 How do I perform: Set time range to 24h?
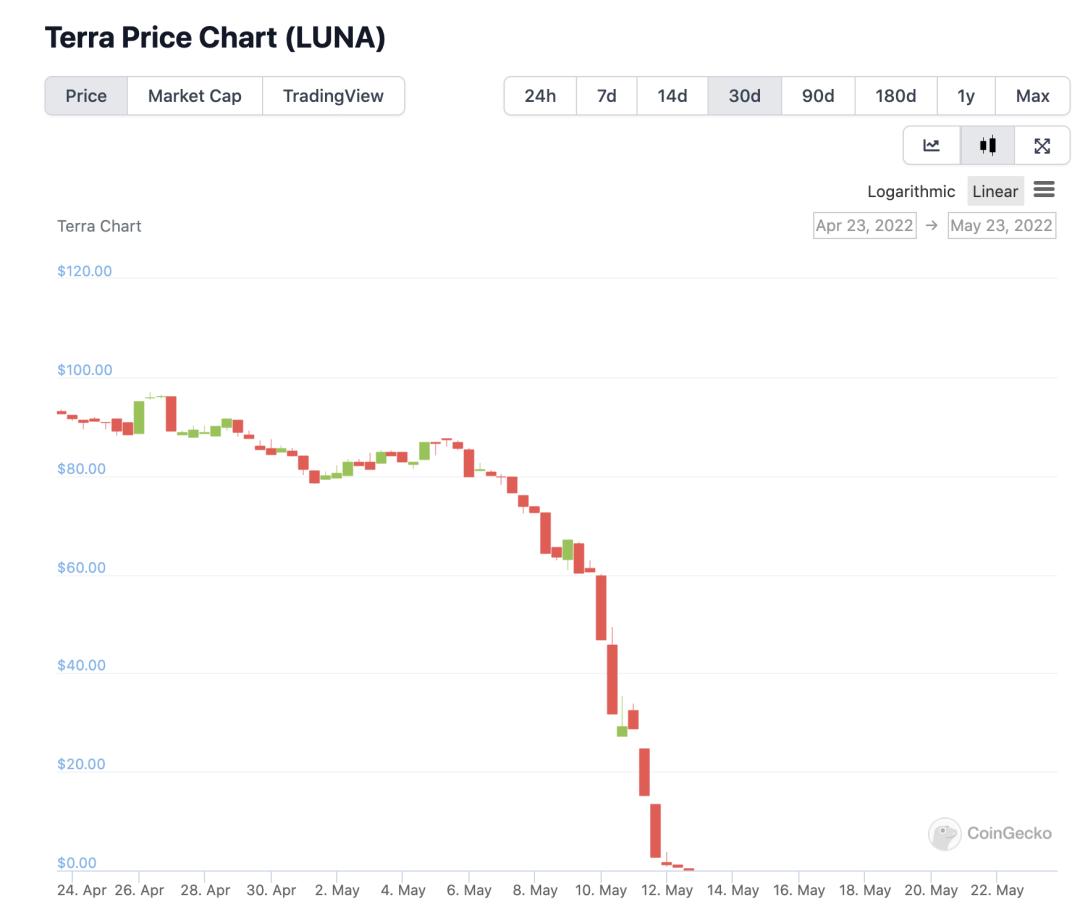[x=540, y=96]
